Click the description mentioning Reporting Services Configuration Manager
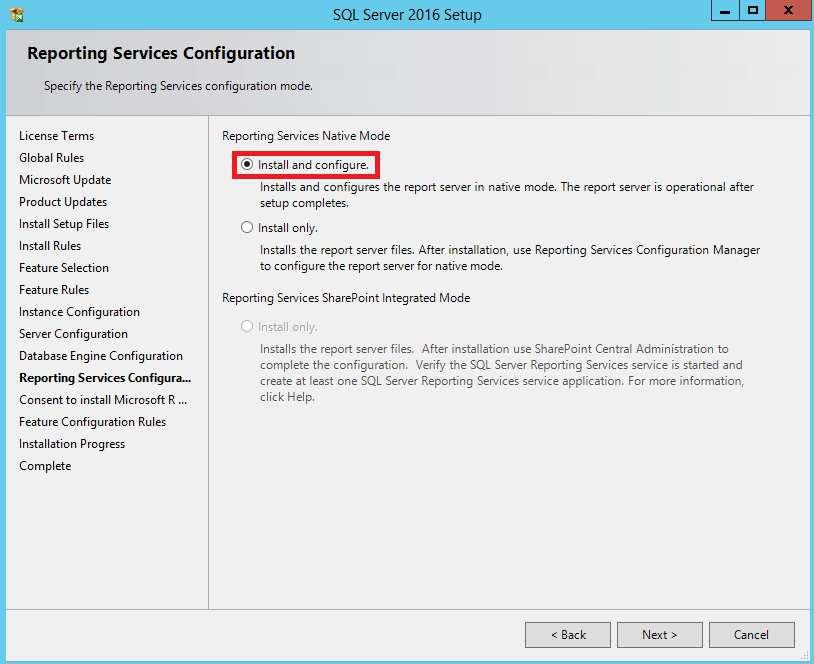 tap(510, 258)
